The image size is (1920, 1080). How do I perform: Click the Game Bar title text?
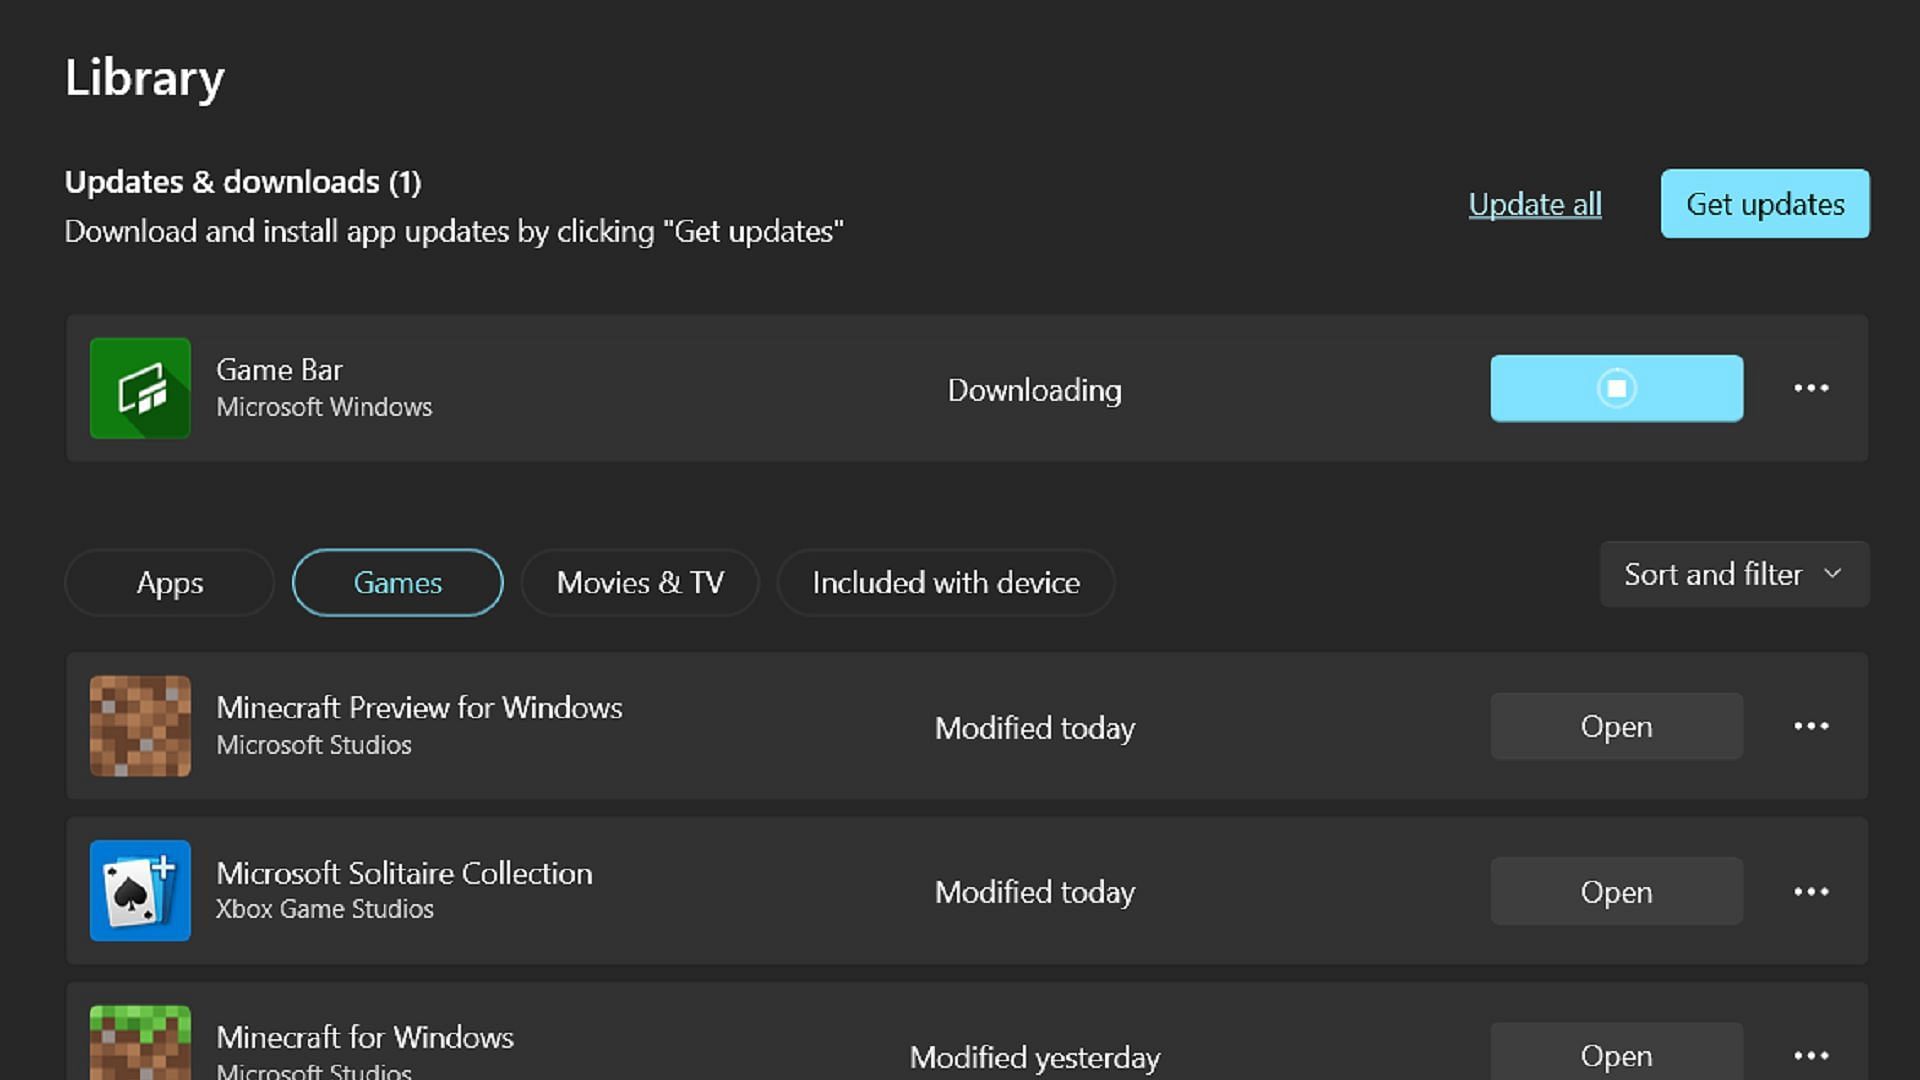pyautogui.click(x=279, y=370)
